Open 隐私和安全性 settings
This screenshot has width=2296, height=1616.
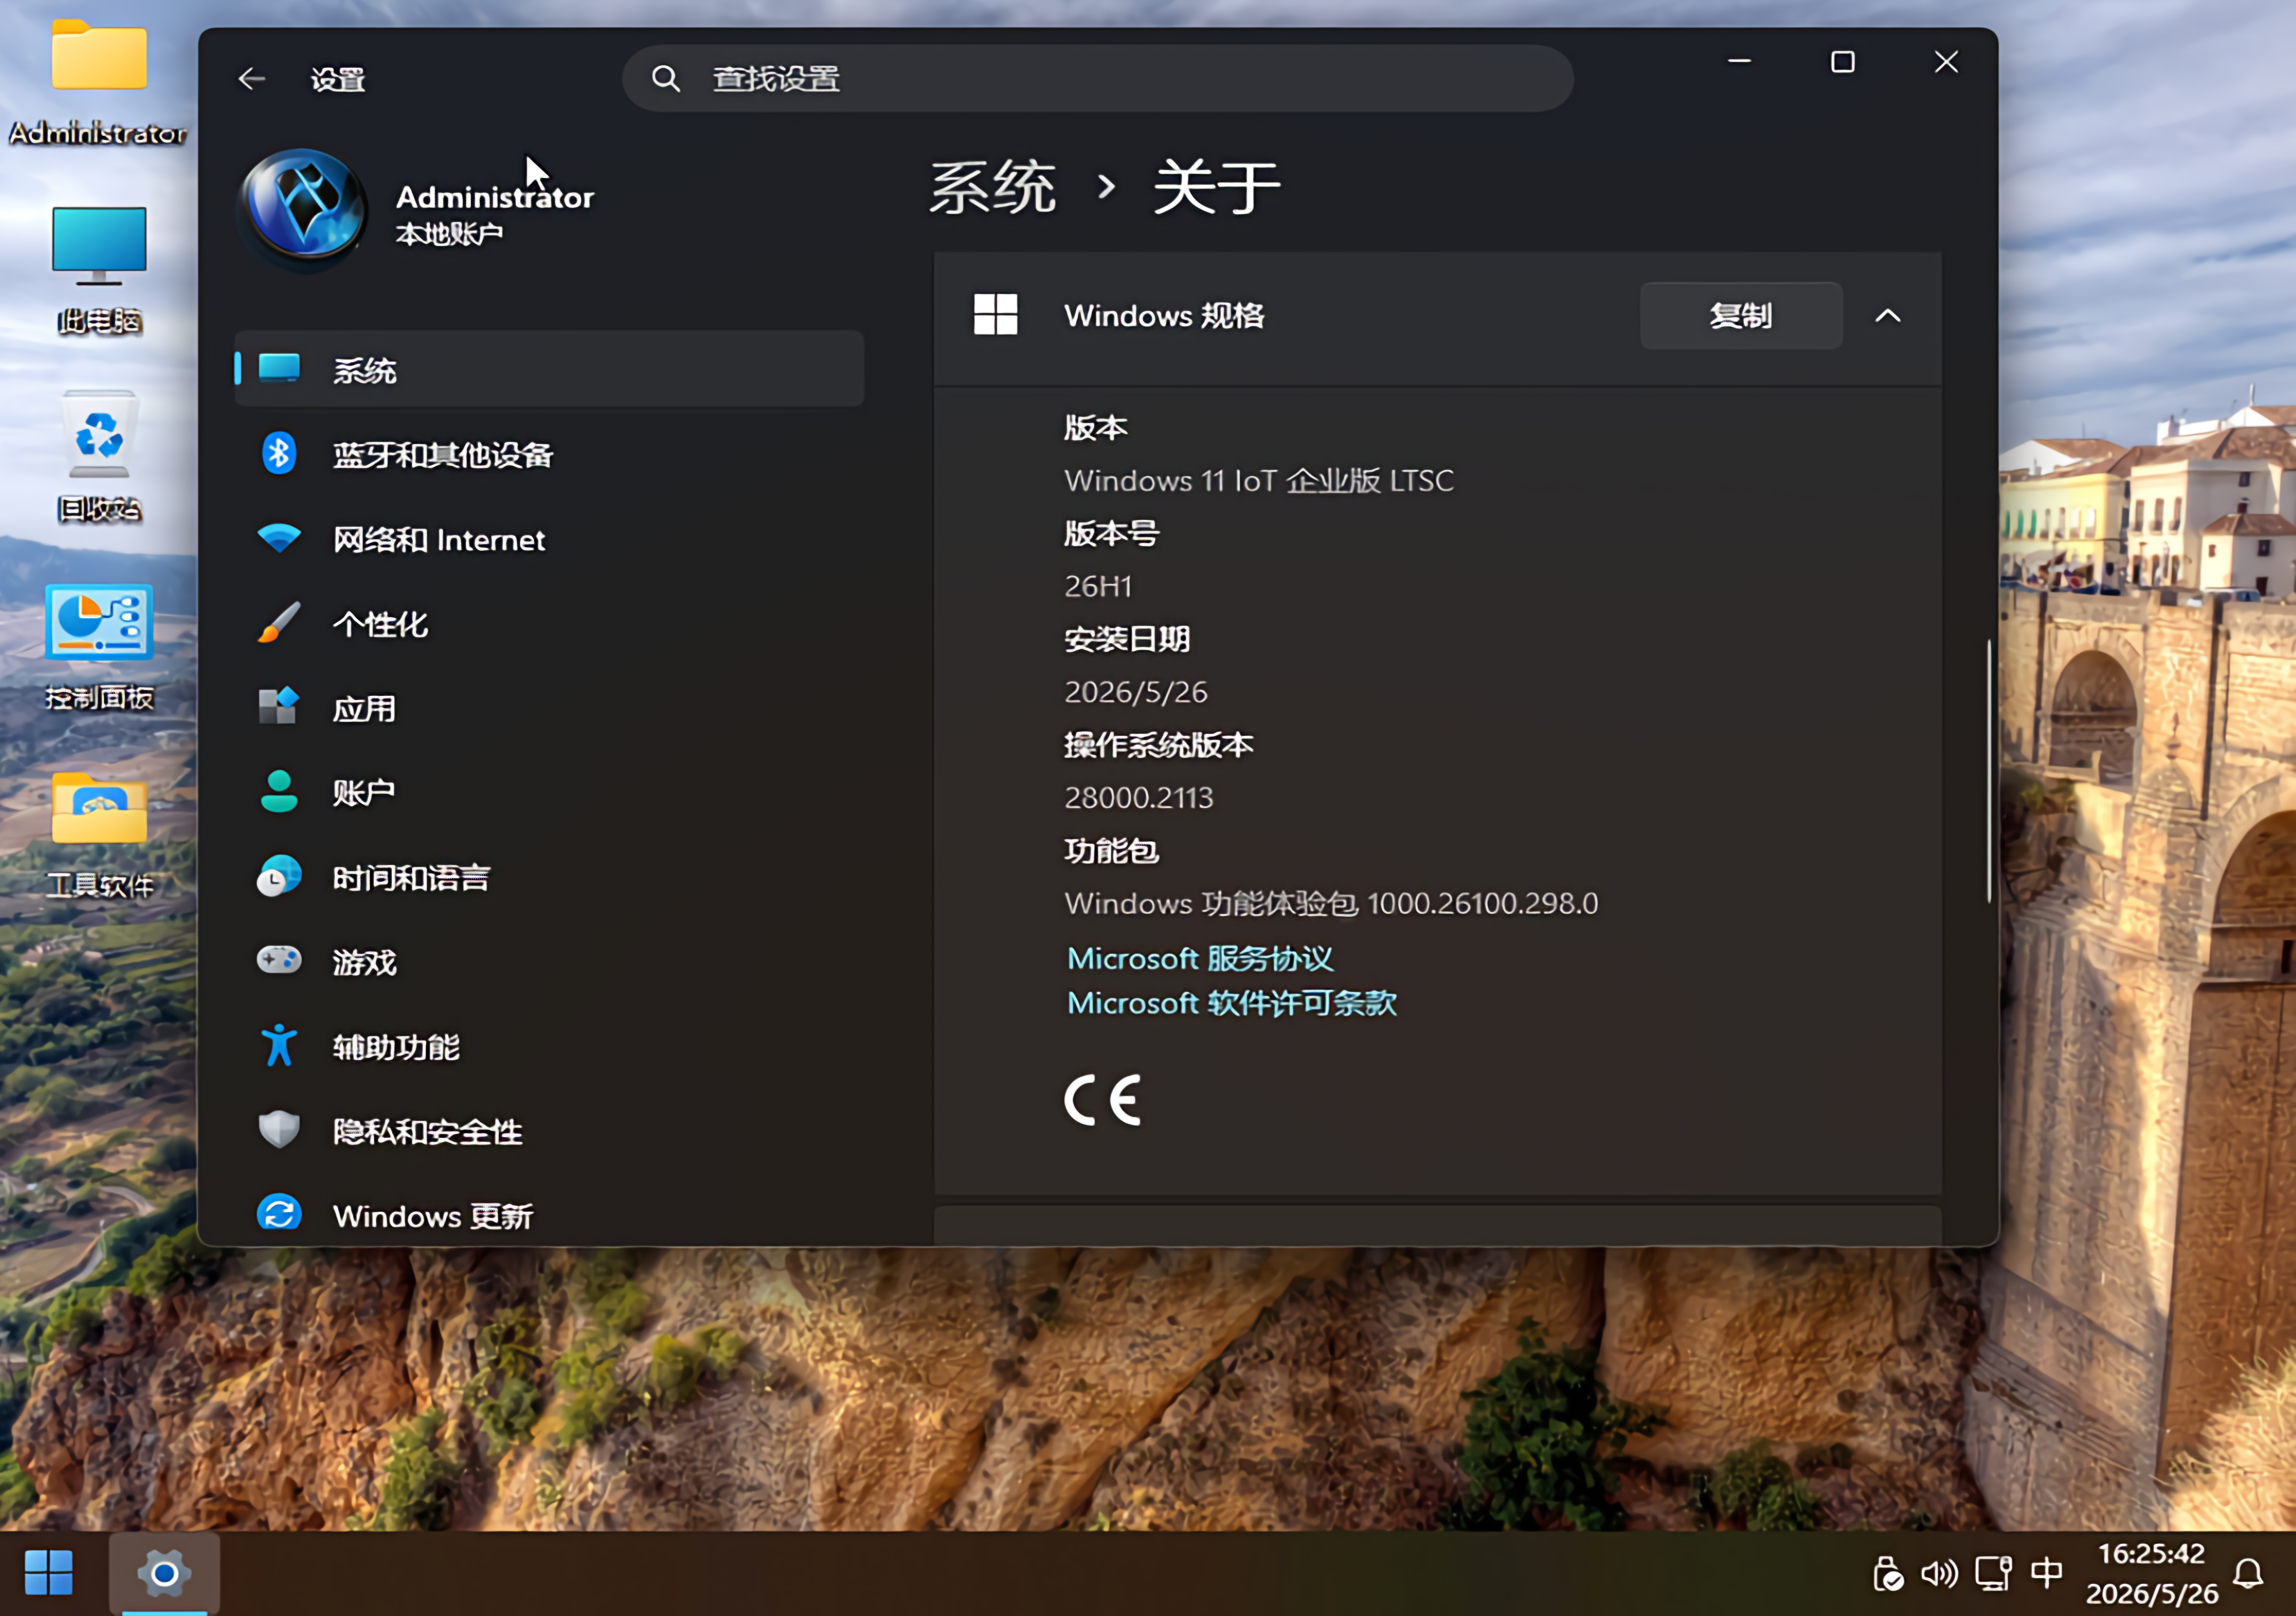[549, 1130]
